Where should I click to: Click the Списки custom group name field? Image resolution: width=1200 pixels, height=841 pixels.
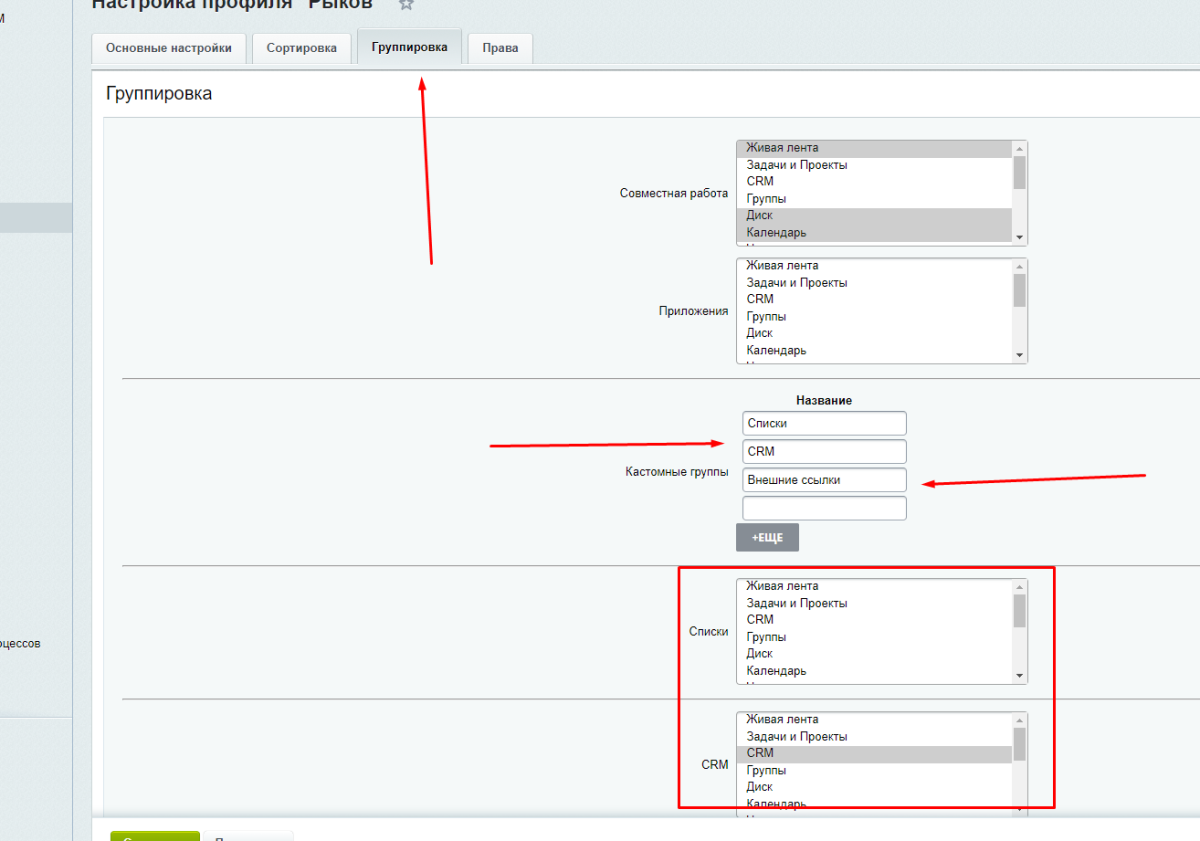coord(824,423)
